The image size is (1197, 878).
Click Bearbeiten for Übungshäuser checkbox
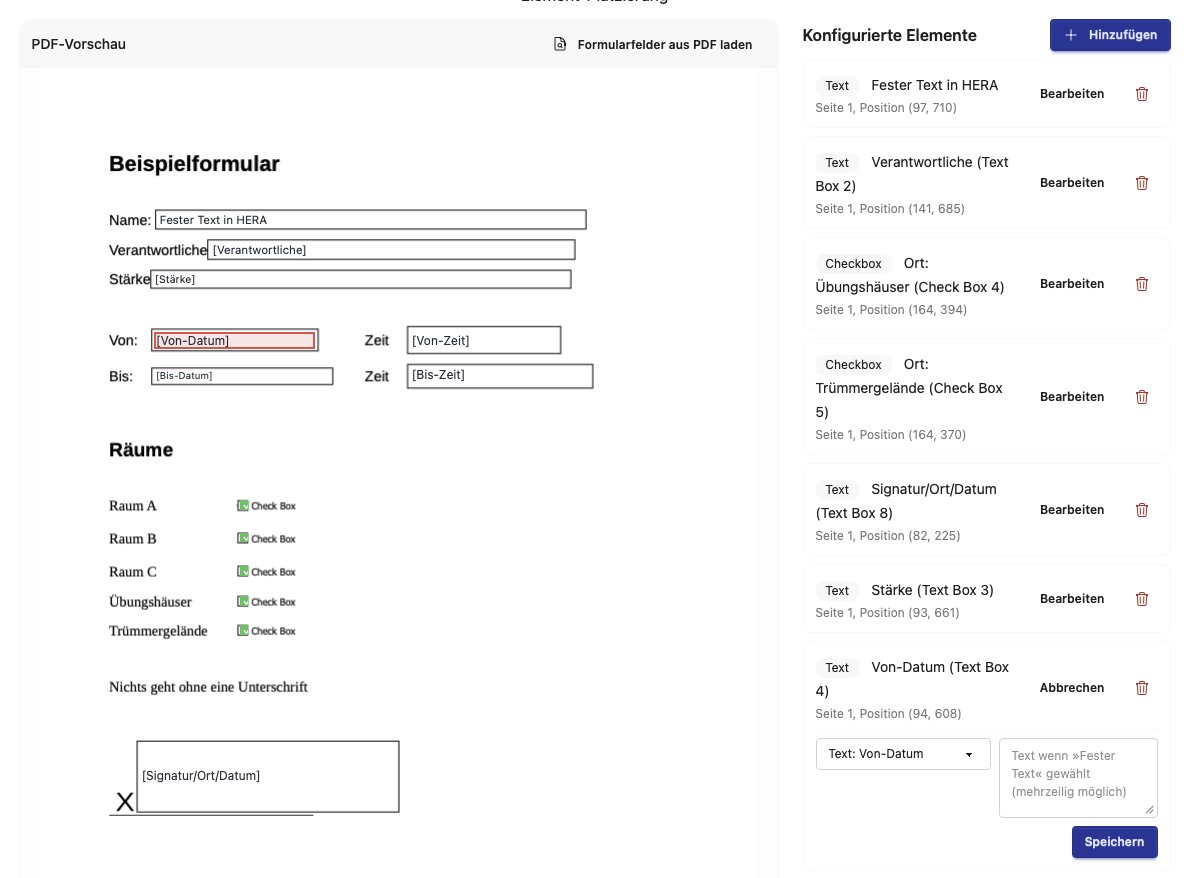1072,284
